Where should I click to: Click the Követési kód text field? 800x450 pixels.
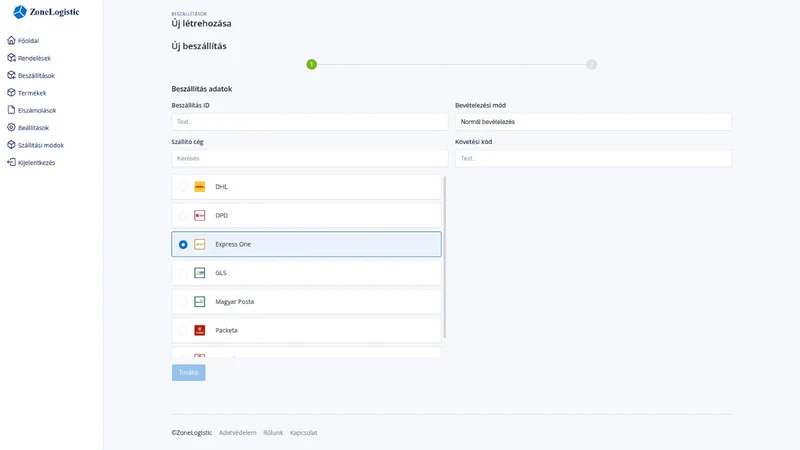pos(593,159)
